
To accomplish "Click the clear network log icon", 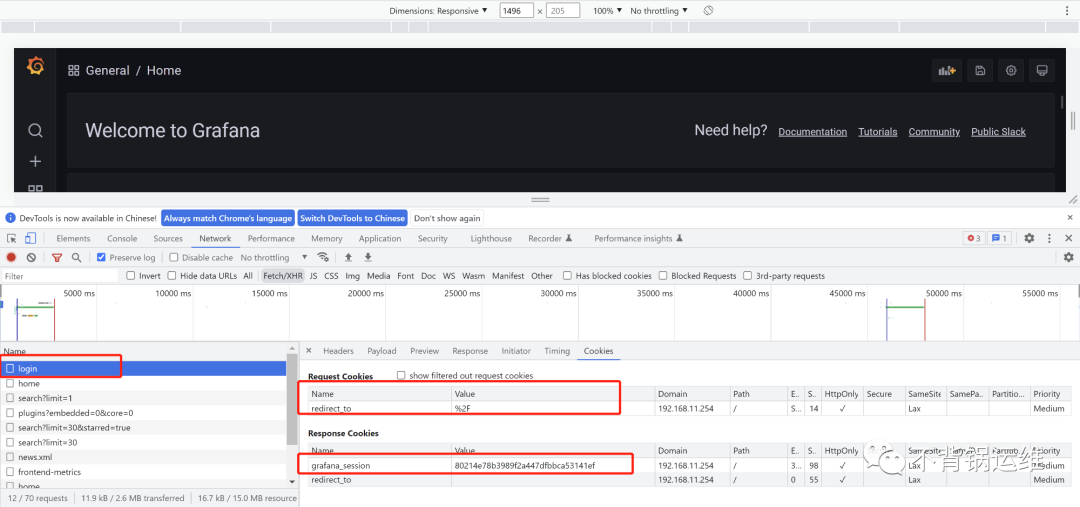I will 31,257.
